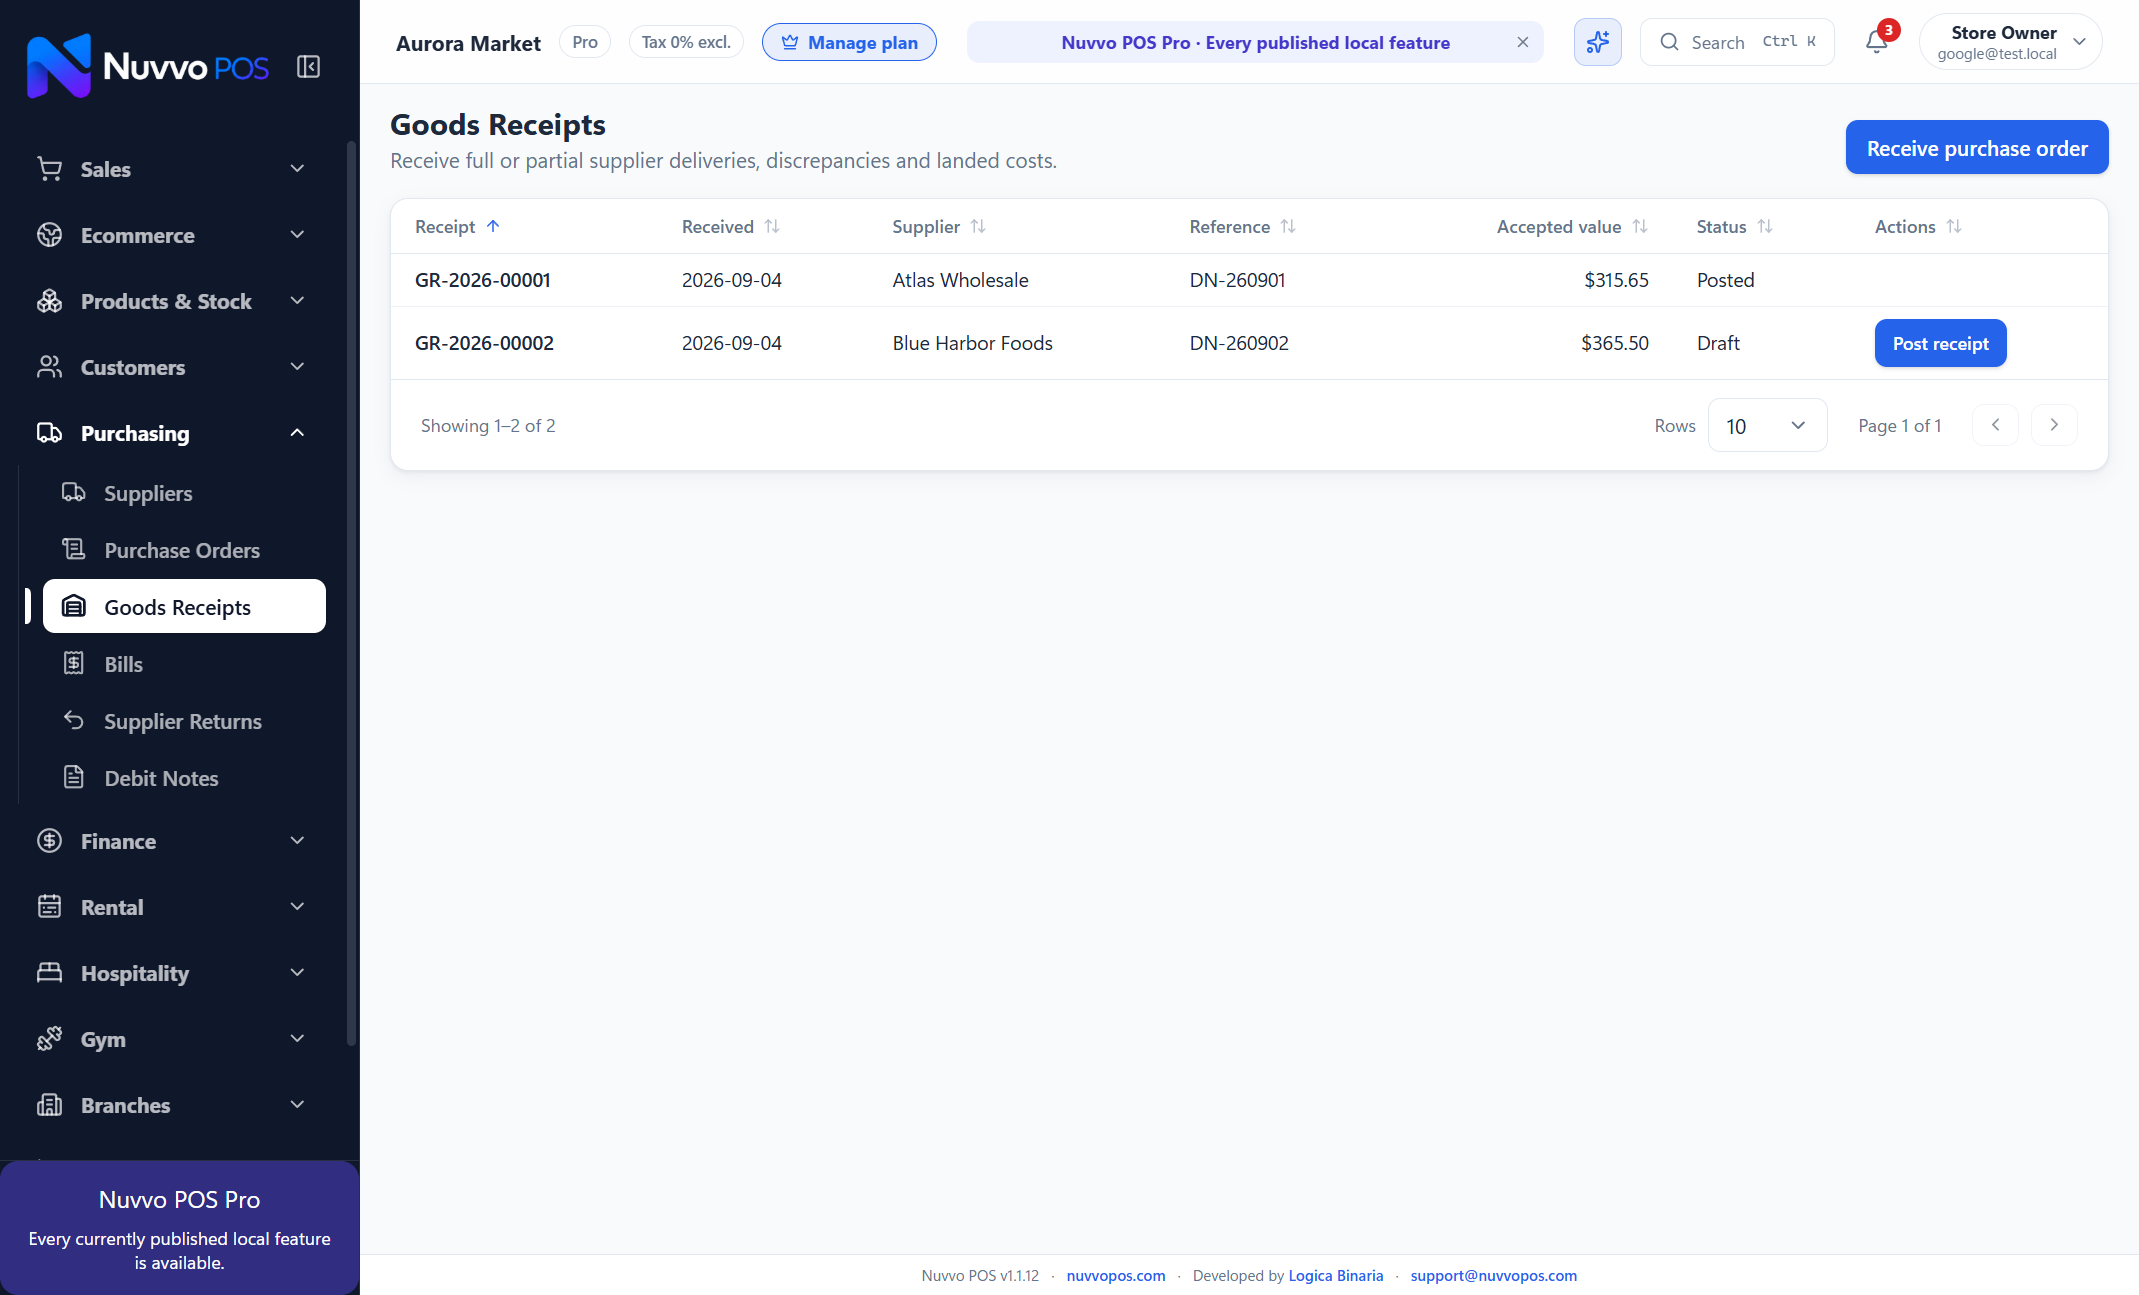Click the Purchase Orders scroll icon
This screenshot has width=2139, height=1295.
74,550
